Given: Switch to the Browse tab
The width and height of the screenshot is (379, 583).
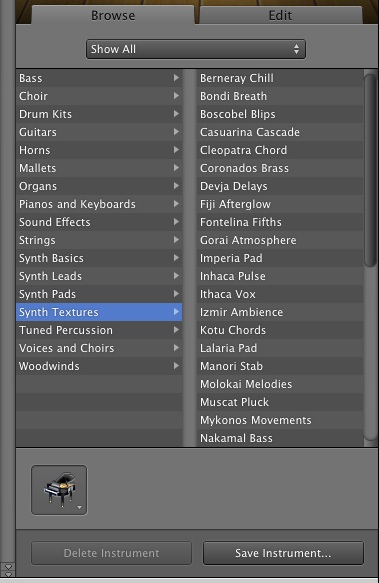Looking at the screenshot, I should pos(113,15).
